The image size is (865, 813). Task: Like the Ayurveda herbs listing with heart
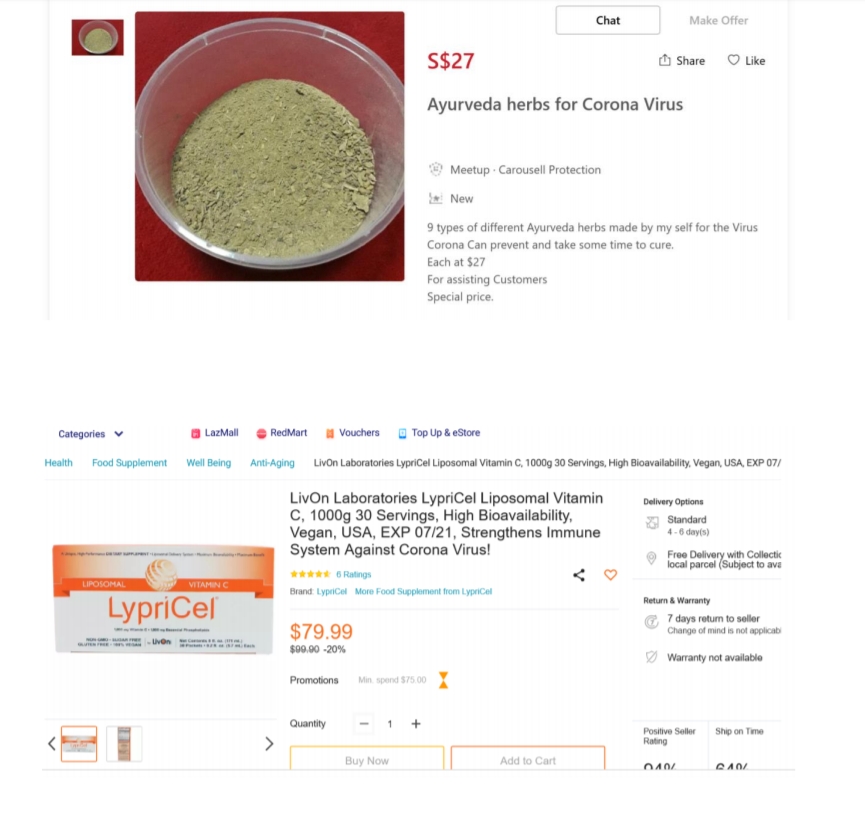tap(733, 60)
